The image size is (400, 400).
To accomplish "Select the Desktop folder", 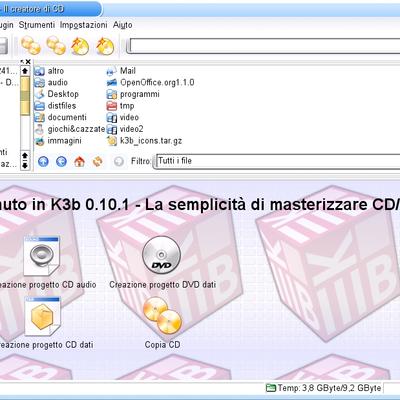I will (x=57, y=94).
